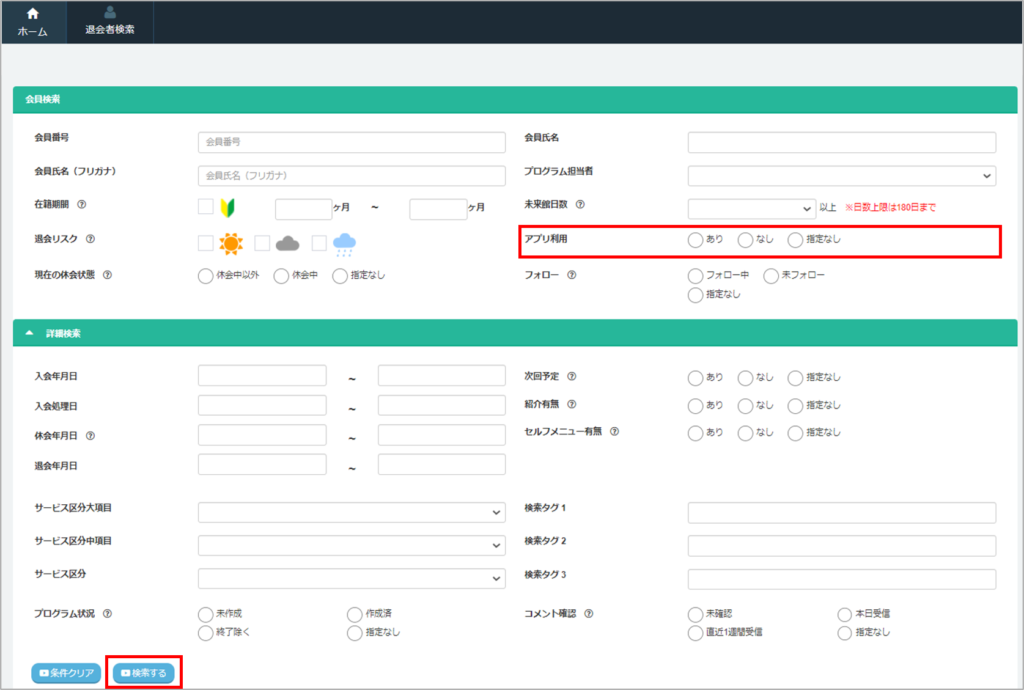Expand the サービス区分大項目 dropdown

pos(351,513)
